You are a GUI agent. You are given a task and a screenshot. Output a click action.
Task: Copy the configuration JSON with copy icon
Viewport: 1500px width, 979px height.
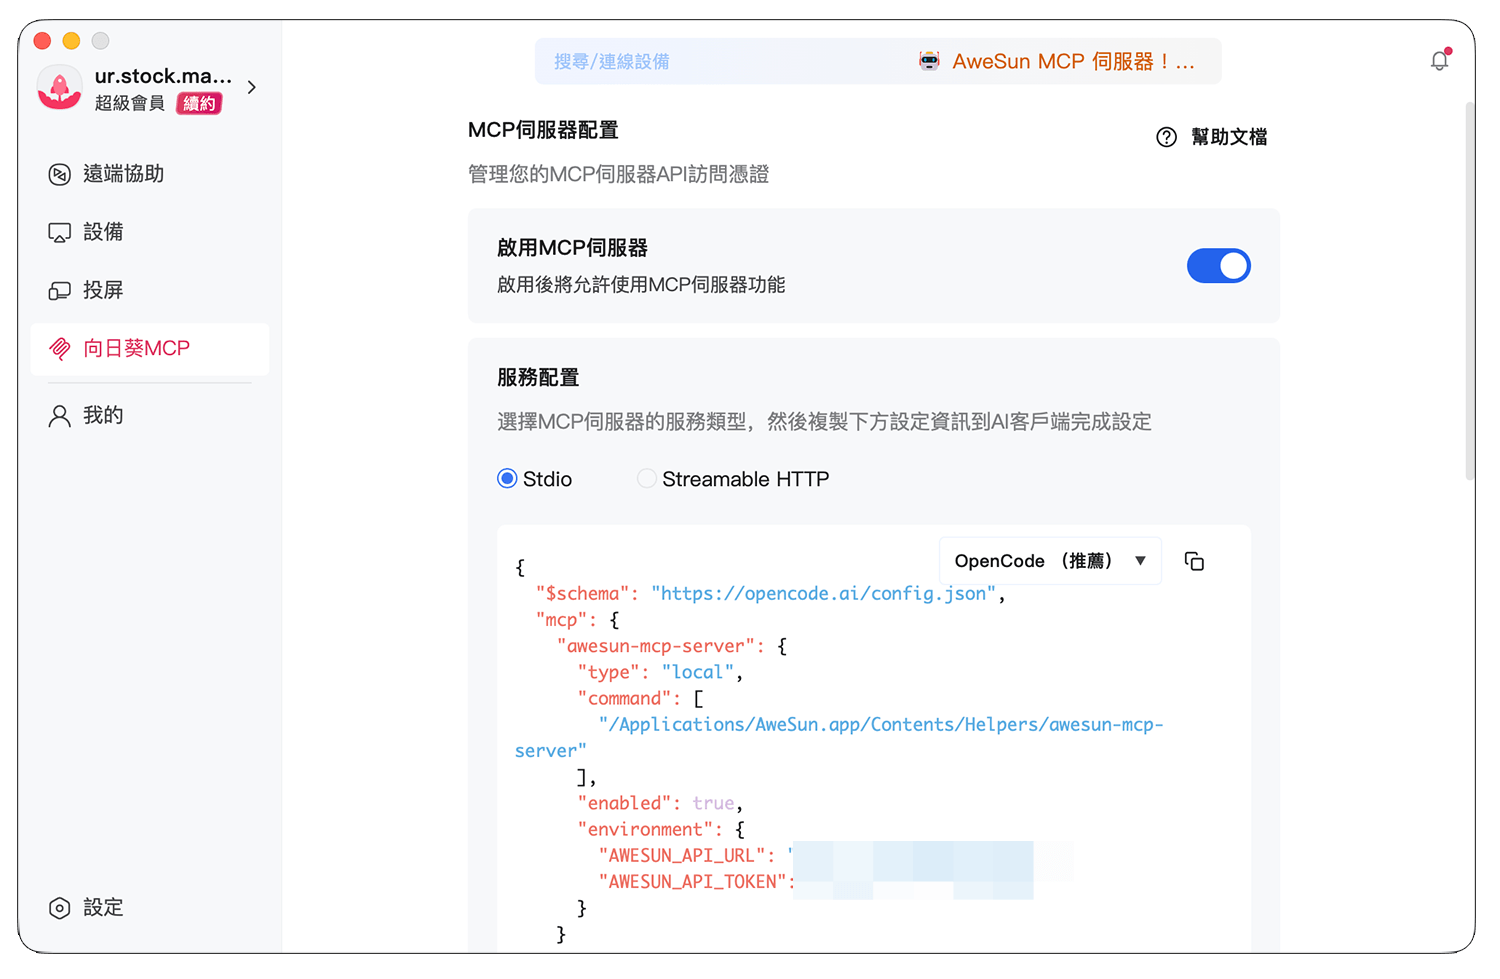[x=1194, y=561]
